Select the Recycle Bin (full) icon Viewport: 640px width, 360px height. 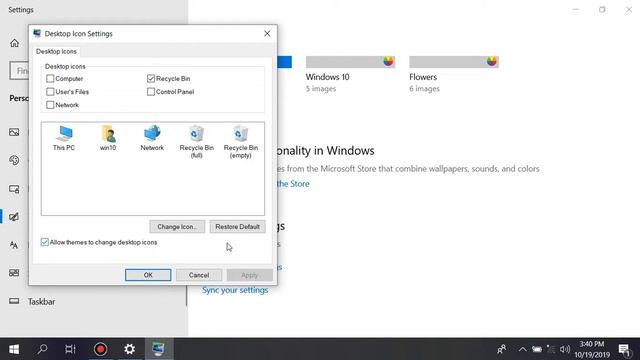tap(196, 142)
